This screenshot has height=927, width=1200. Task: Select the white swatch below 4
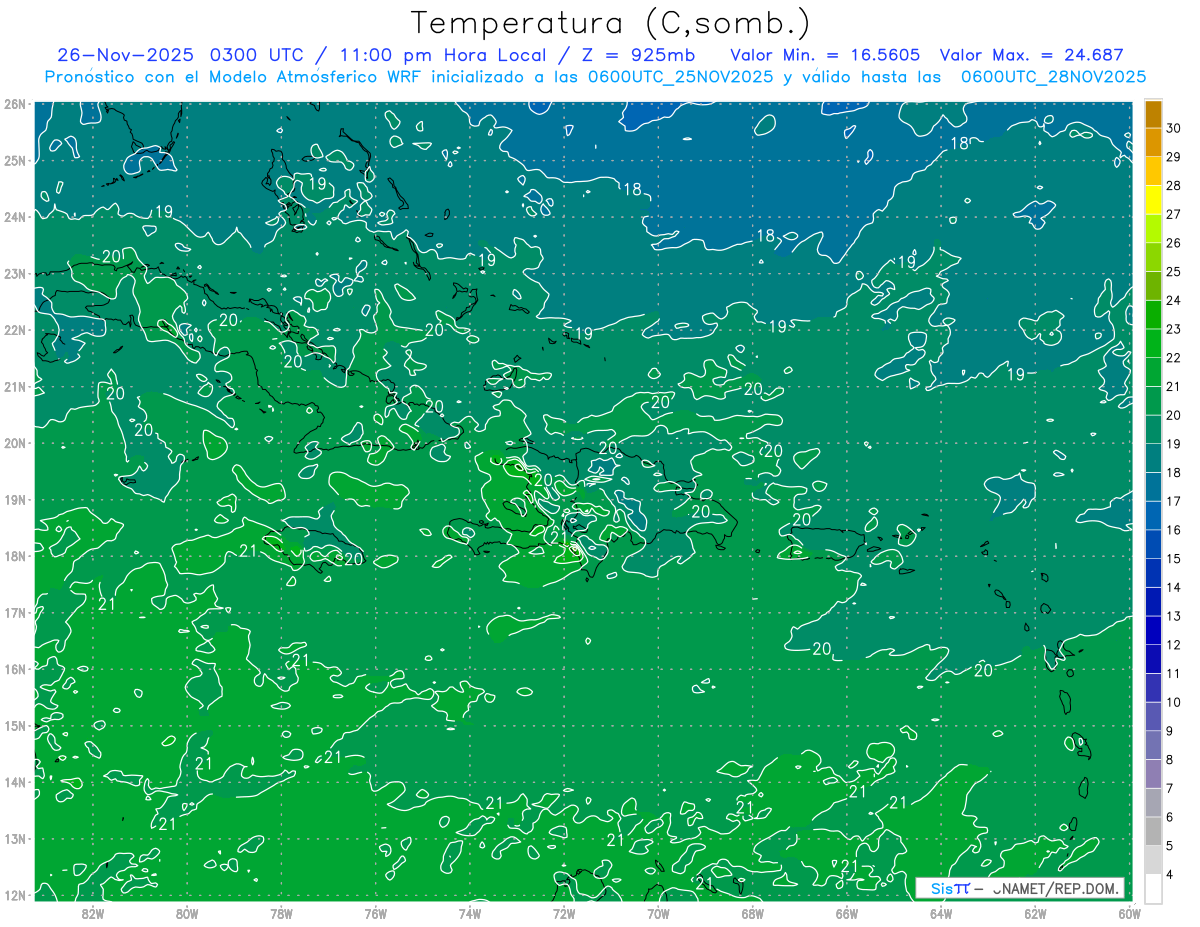(1153, 889)
